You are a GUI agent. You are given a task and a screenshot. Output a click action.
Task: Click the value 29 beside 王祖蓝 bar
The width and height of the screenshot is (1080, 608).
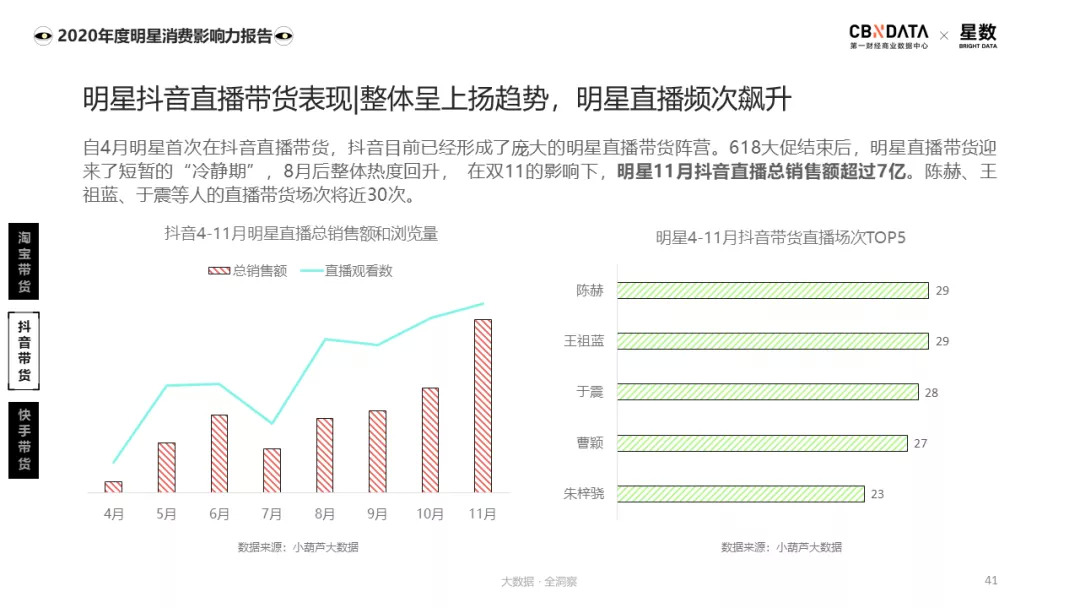(942, 342)
